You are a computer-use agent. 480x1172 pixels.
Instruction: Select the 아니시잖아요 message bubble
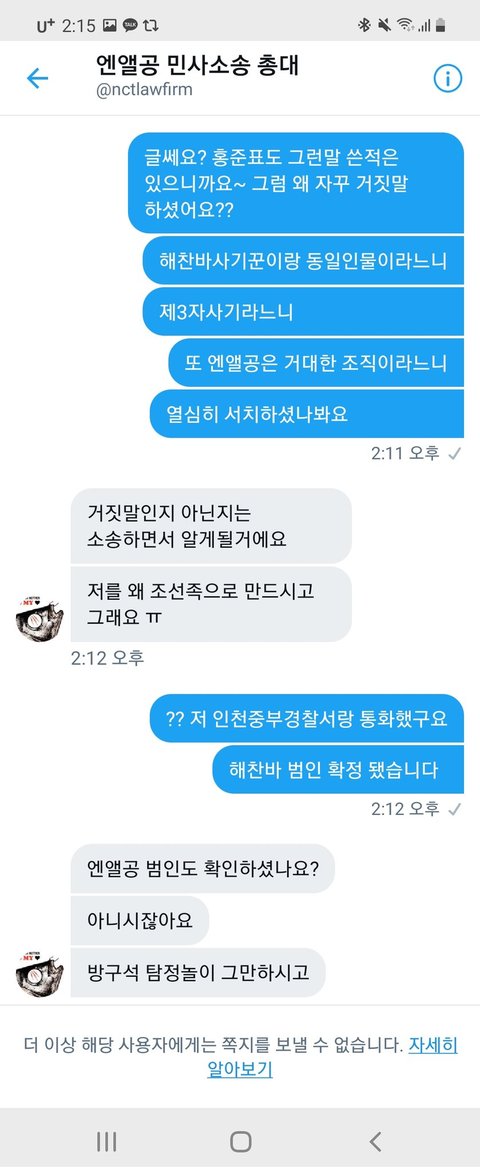pos(140,921)
